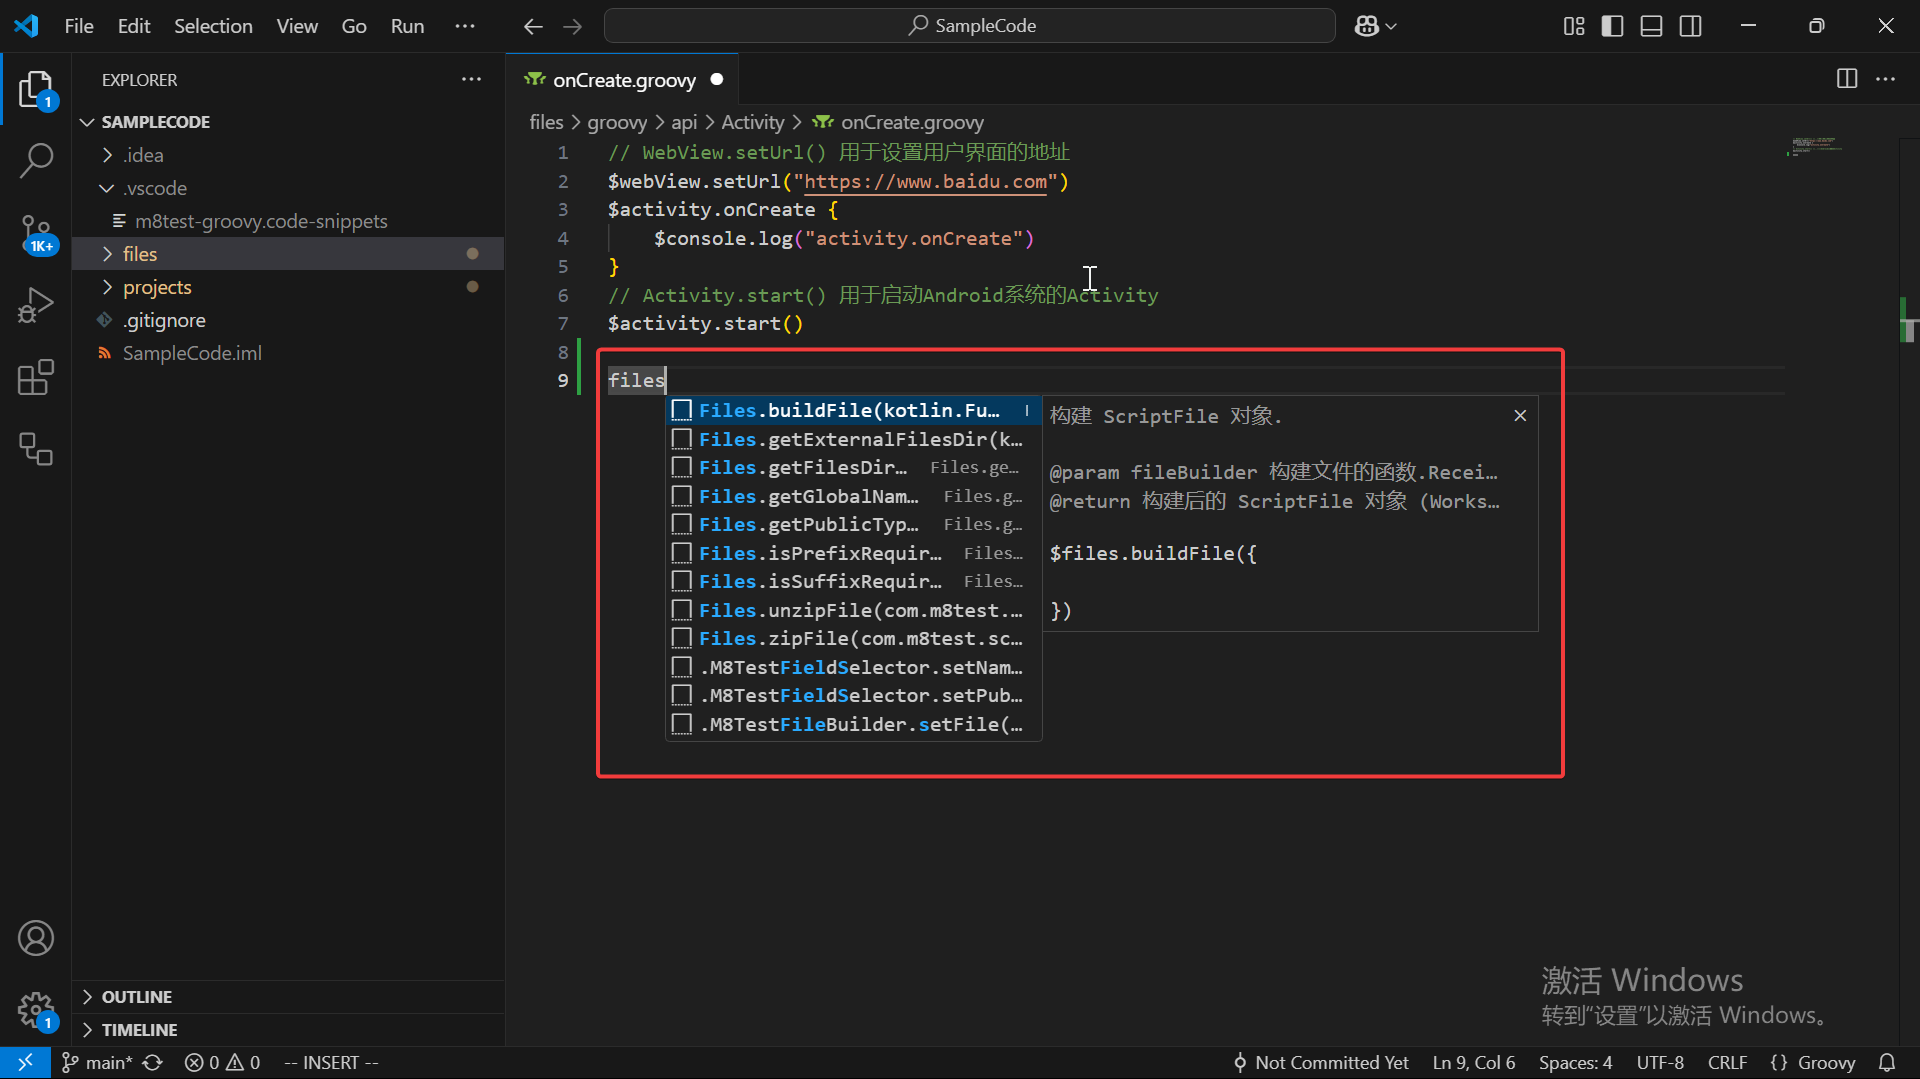Open notifications bell in status bar
Viewport: 1920px width, 1079px height.
click(x=1886, y=1063)
